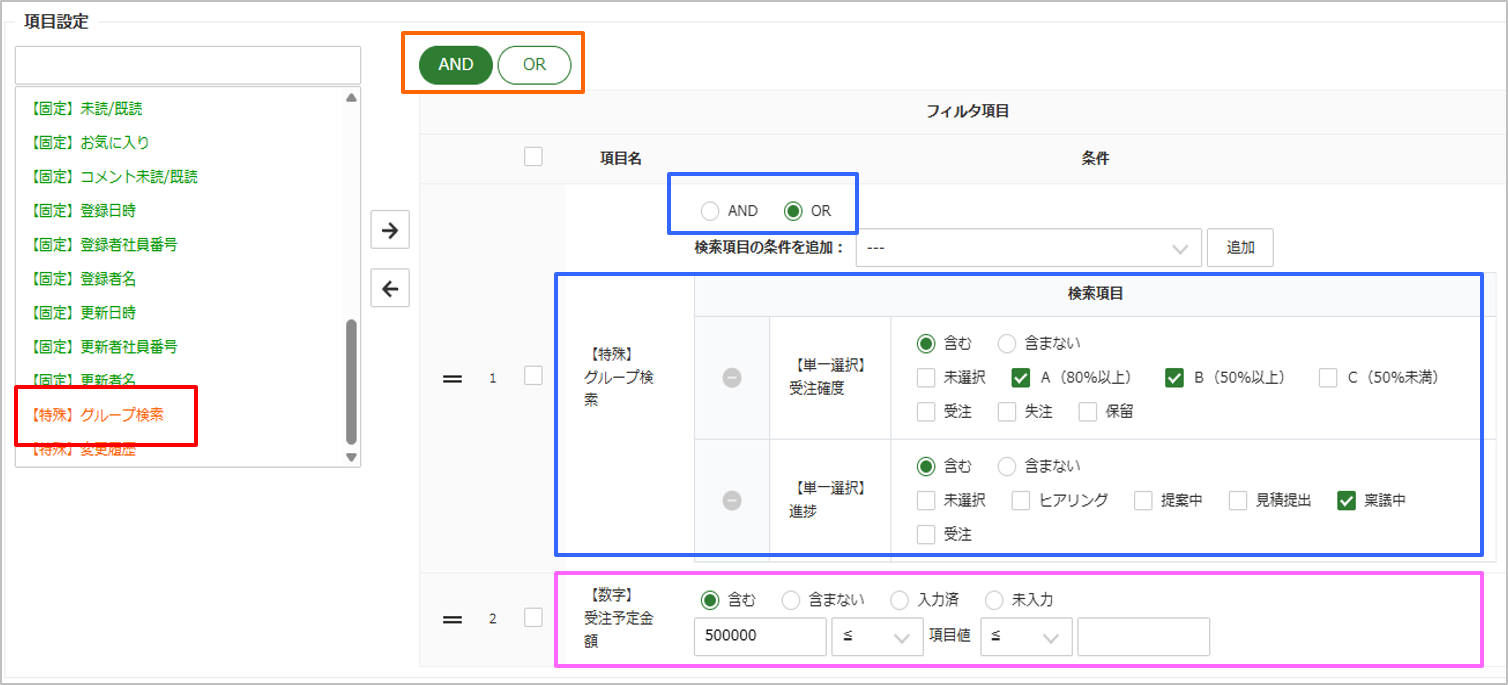Click the minus icon for 進捗 row

[x=732, y=500]
